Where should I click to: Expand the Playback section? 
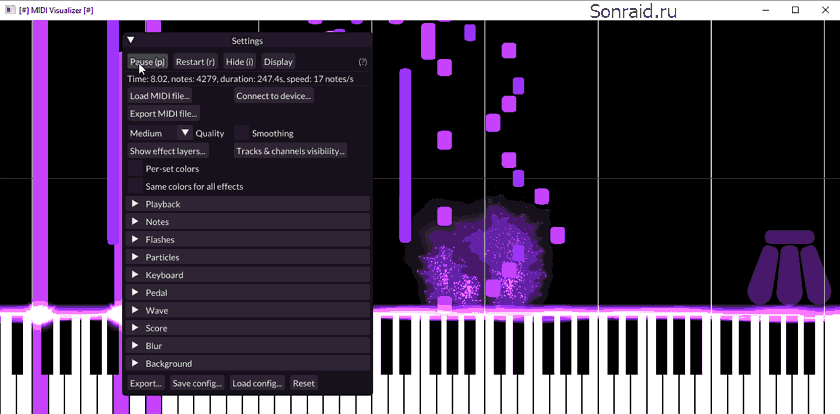(248, 204)
